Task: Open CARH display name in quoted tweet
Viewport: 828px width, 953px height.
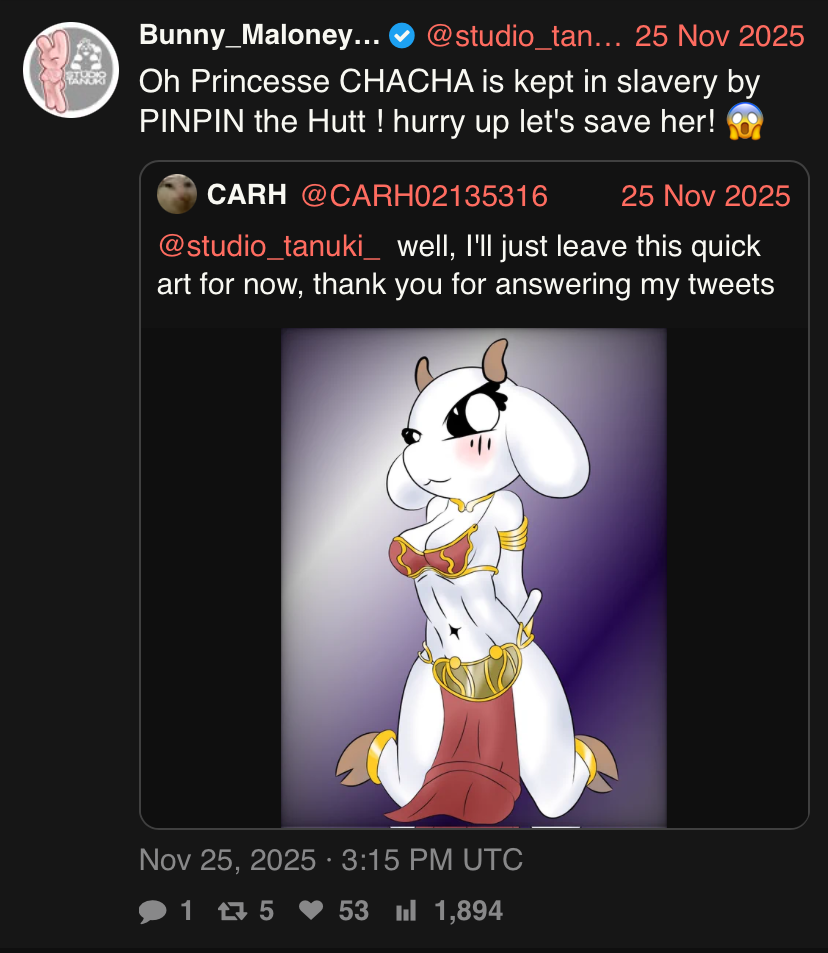Action: pos(247,195)
